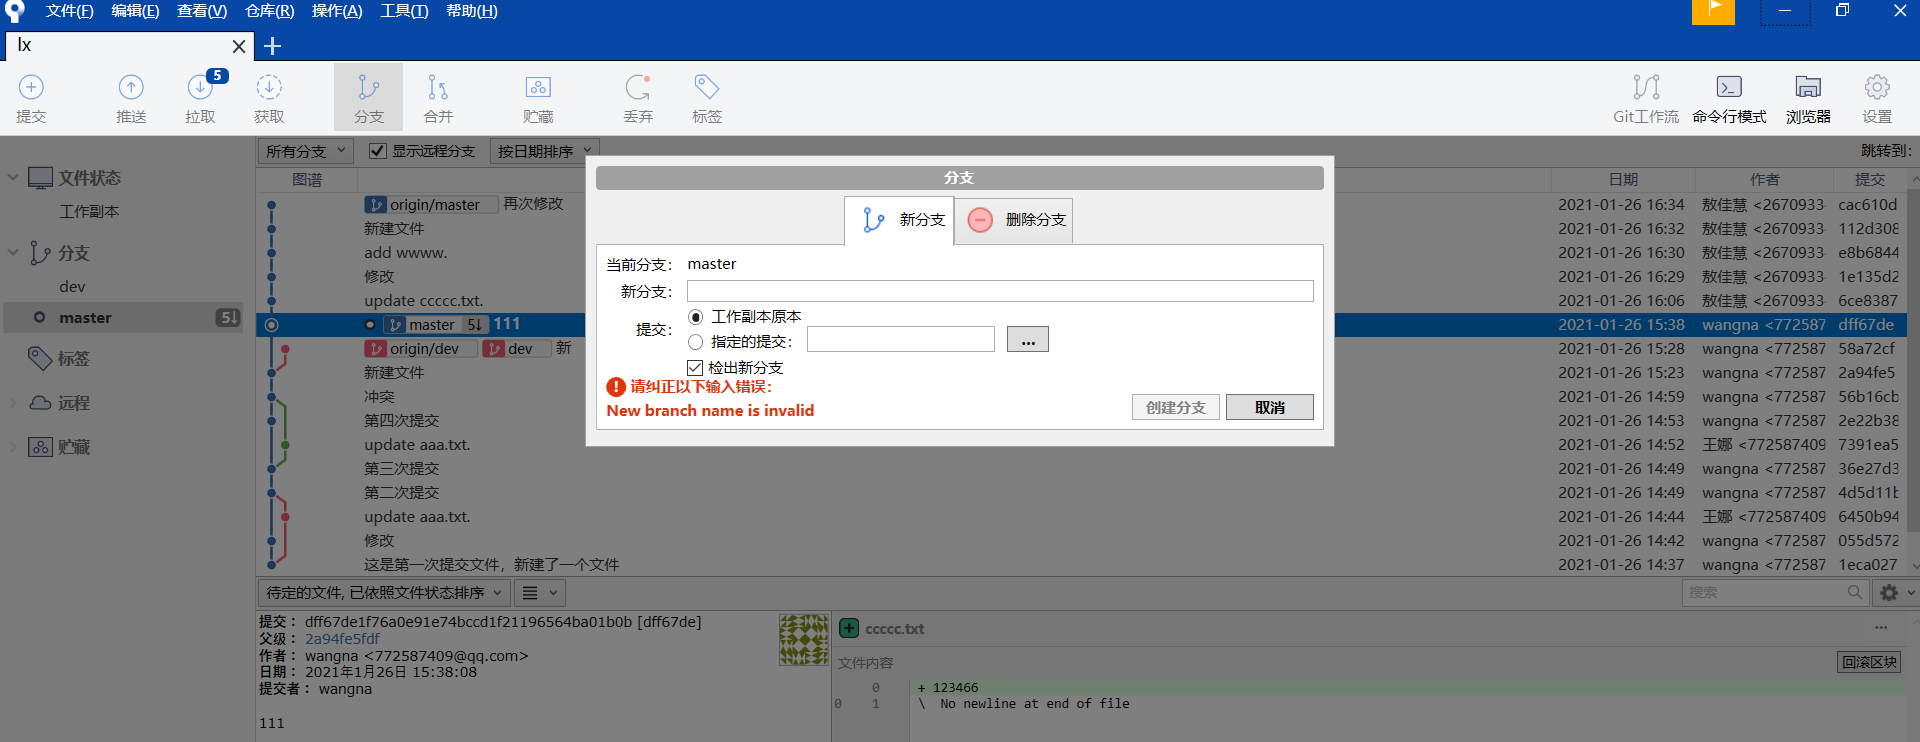The height and width of the screenshot is (742, 1920).
Task: Click the author avatar thumbnail
Action: coord(804,640)
